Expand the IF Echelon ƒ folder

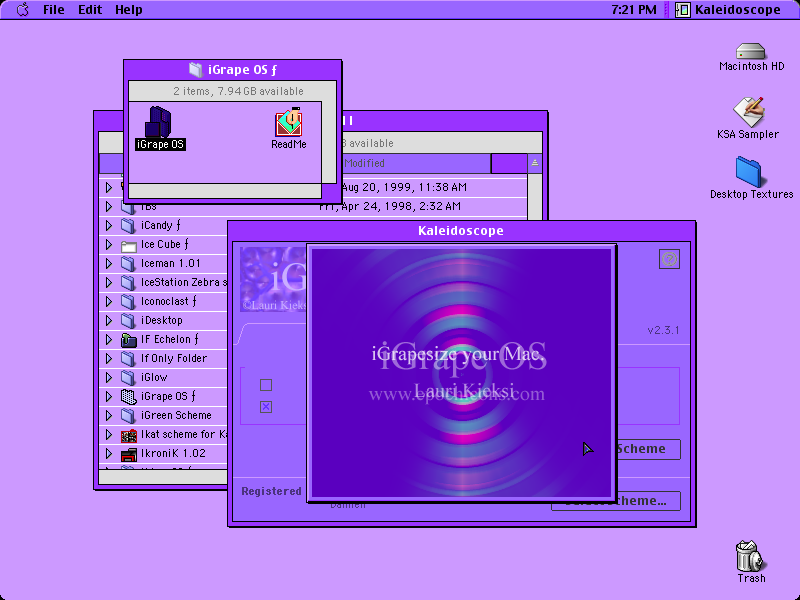coord(109,339)
